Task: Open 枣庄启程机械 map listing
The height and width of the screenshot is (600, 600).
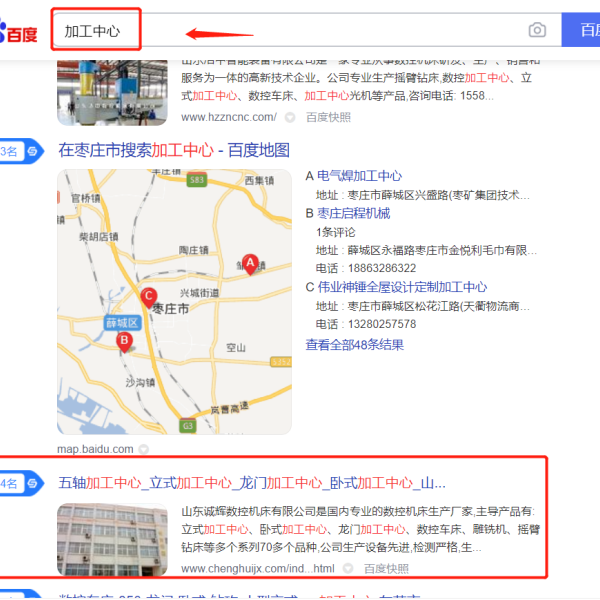Action: (354, 213)
